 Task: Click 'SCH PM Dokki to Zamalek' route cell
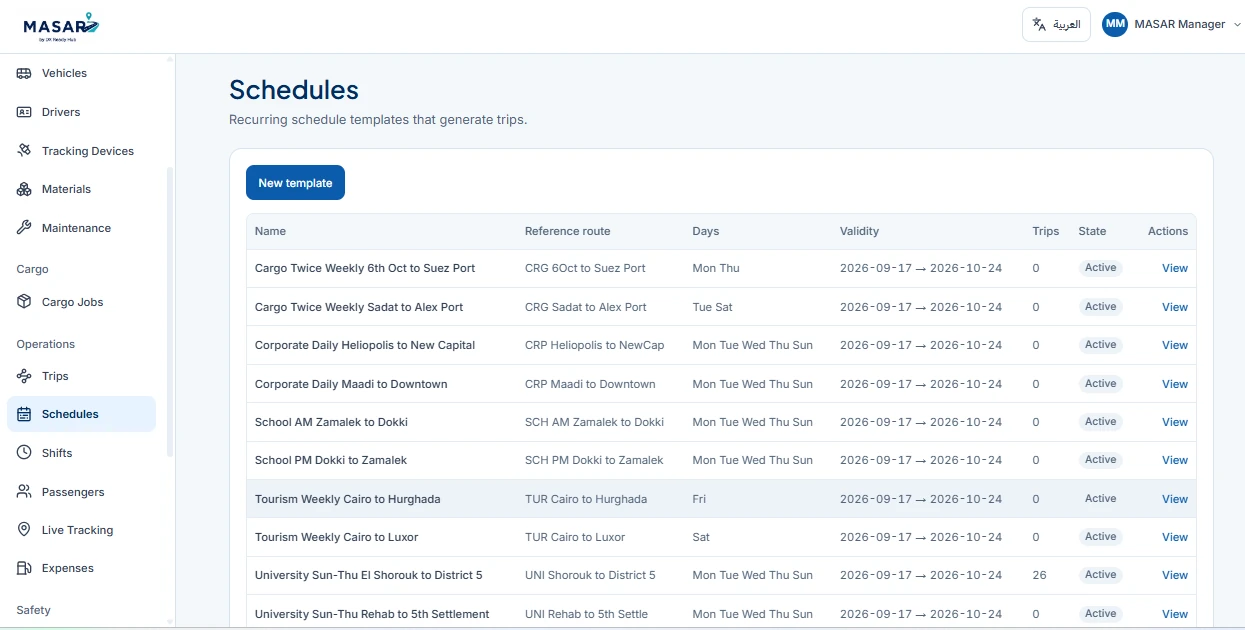[594, 460]
